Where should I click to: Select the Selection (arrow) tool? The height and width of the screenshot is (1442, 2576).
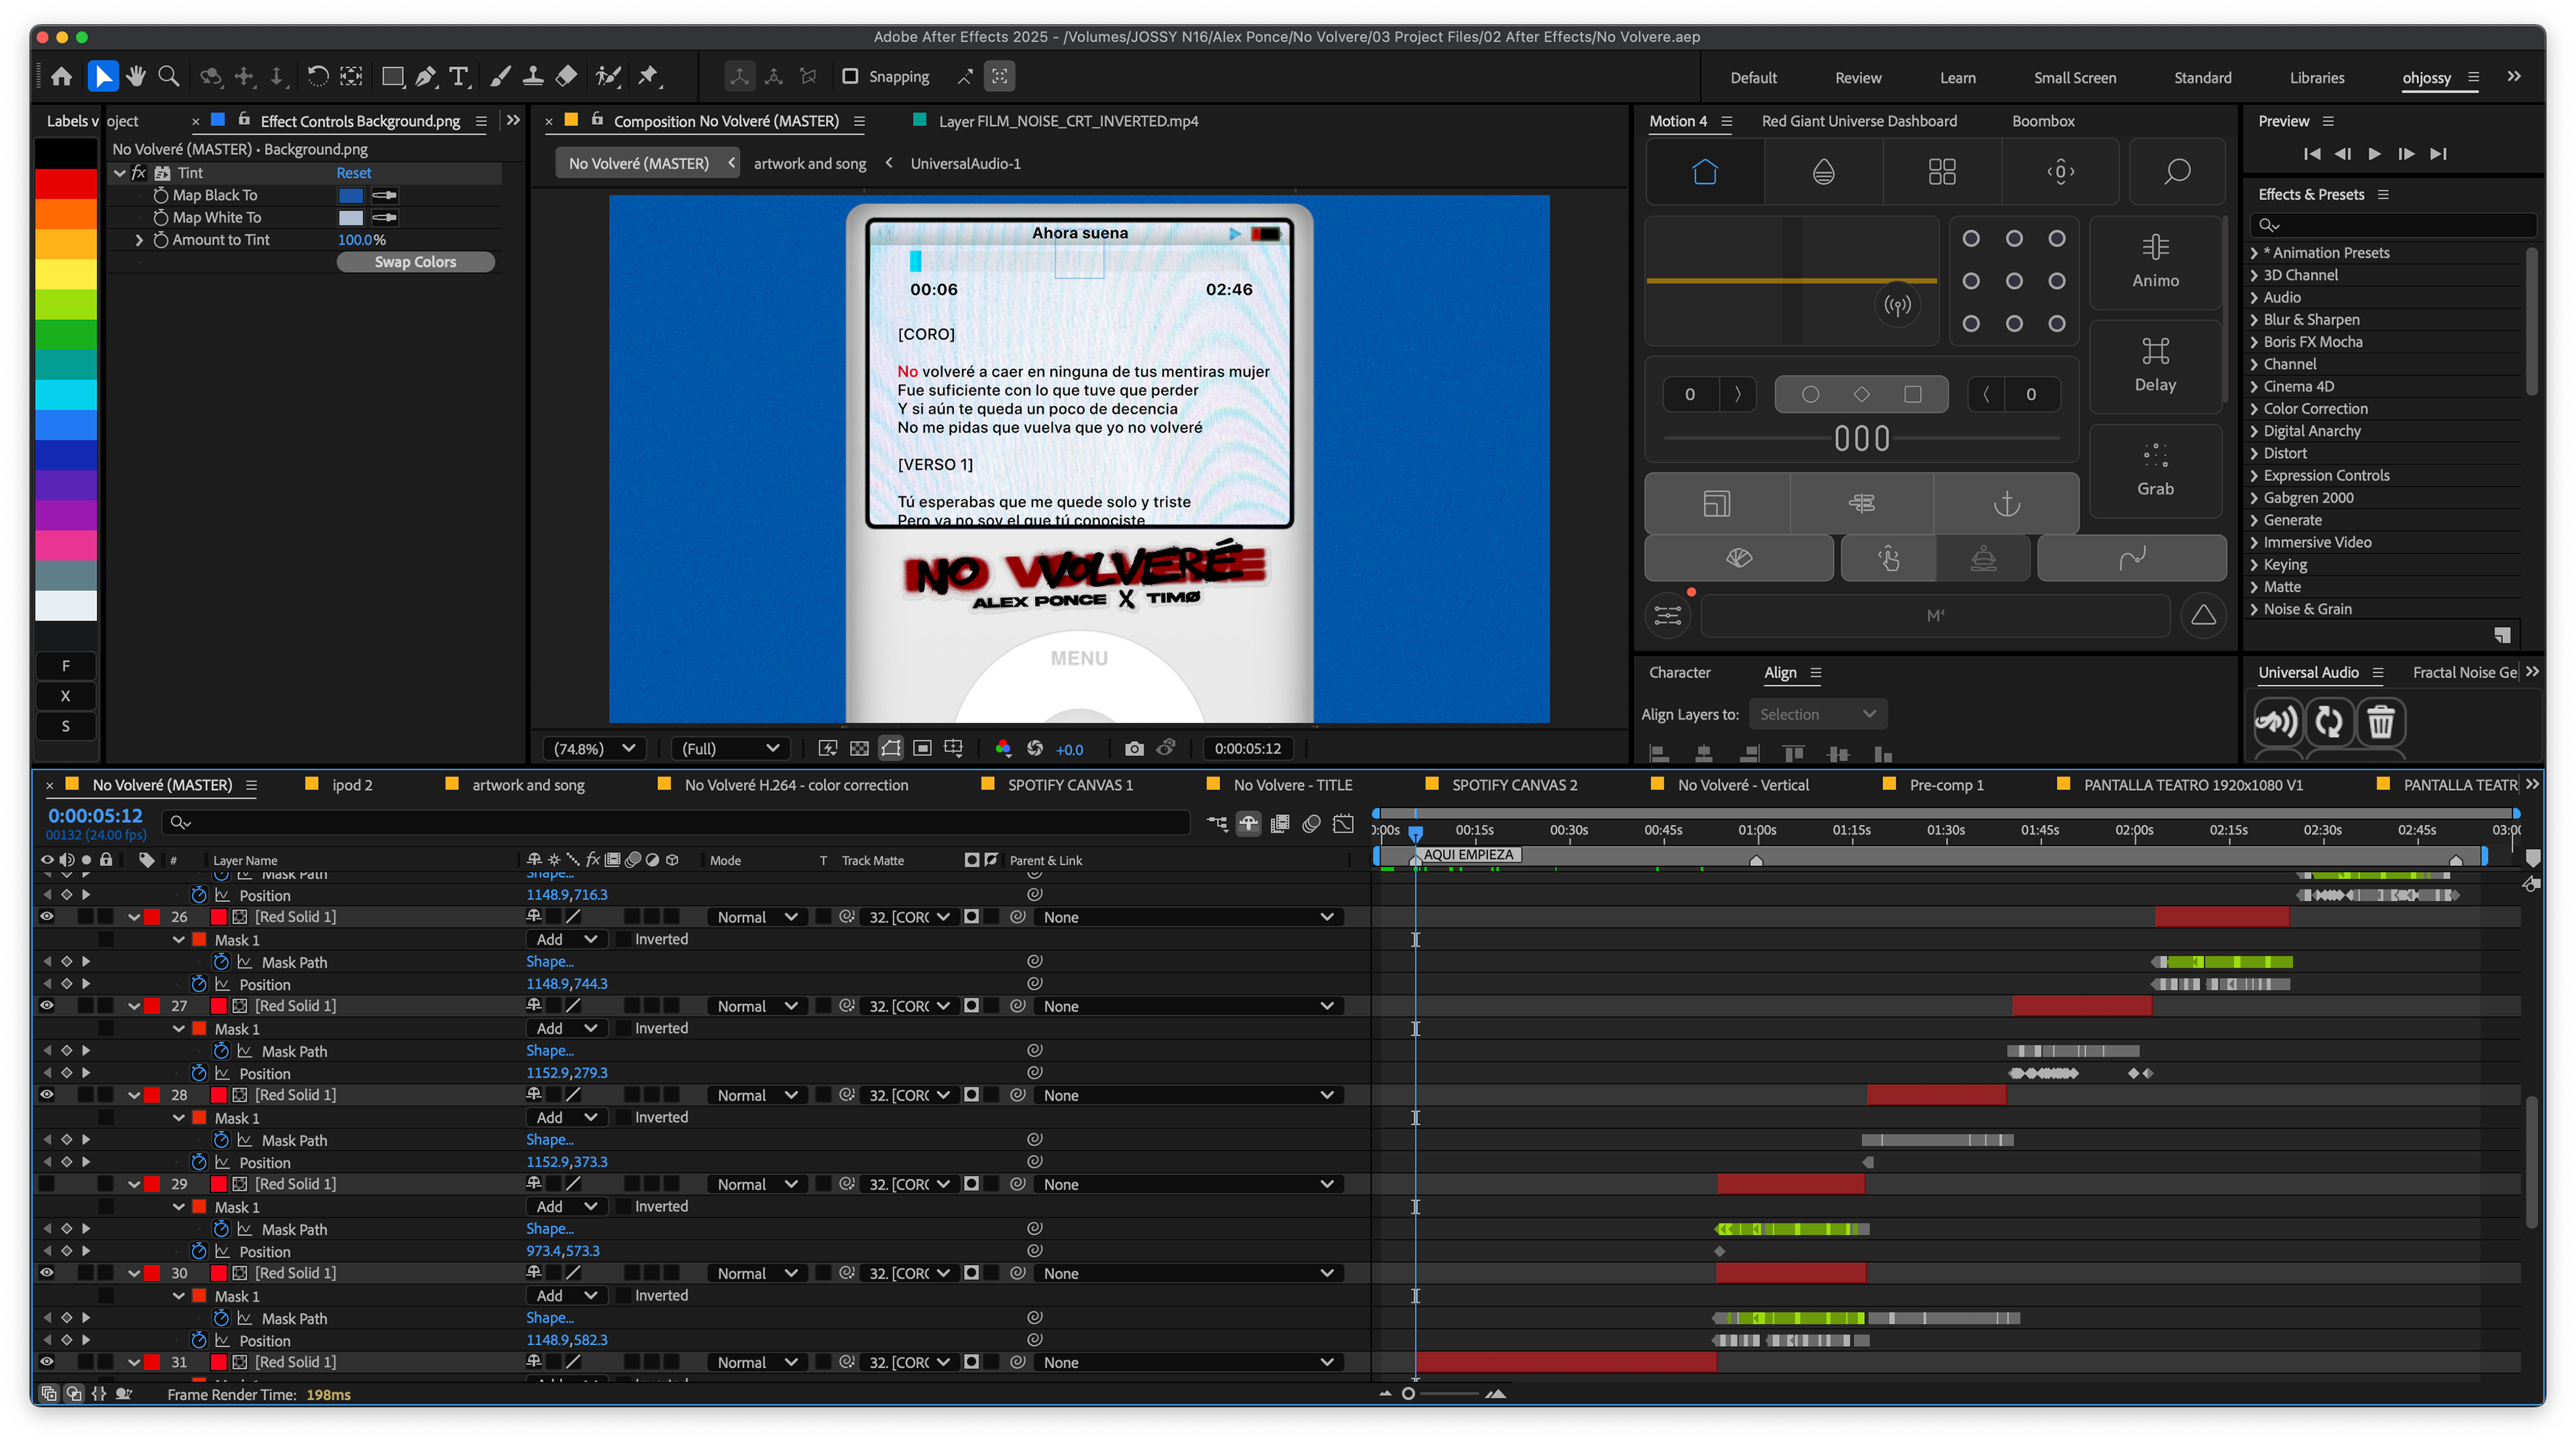point(102,76)
